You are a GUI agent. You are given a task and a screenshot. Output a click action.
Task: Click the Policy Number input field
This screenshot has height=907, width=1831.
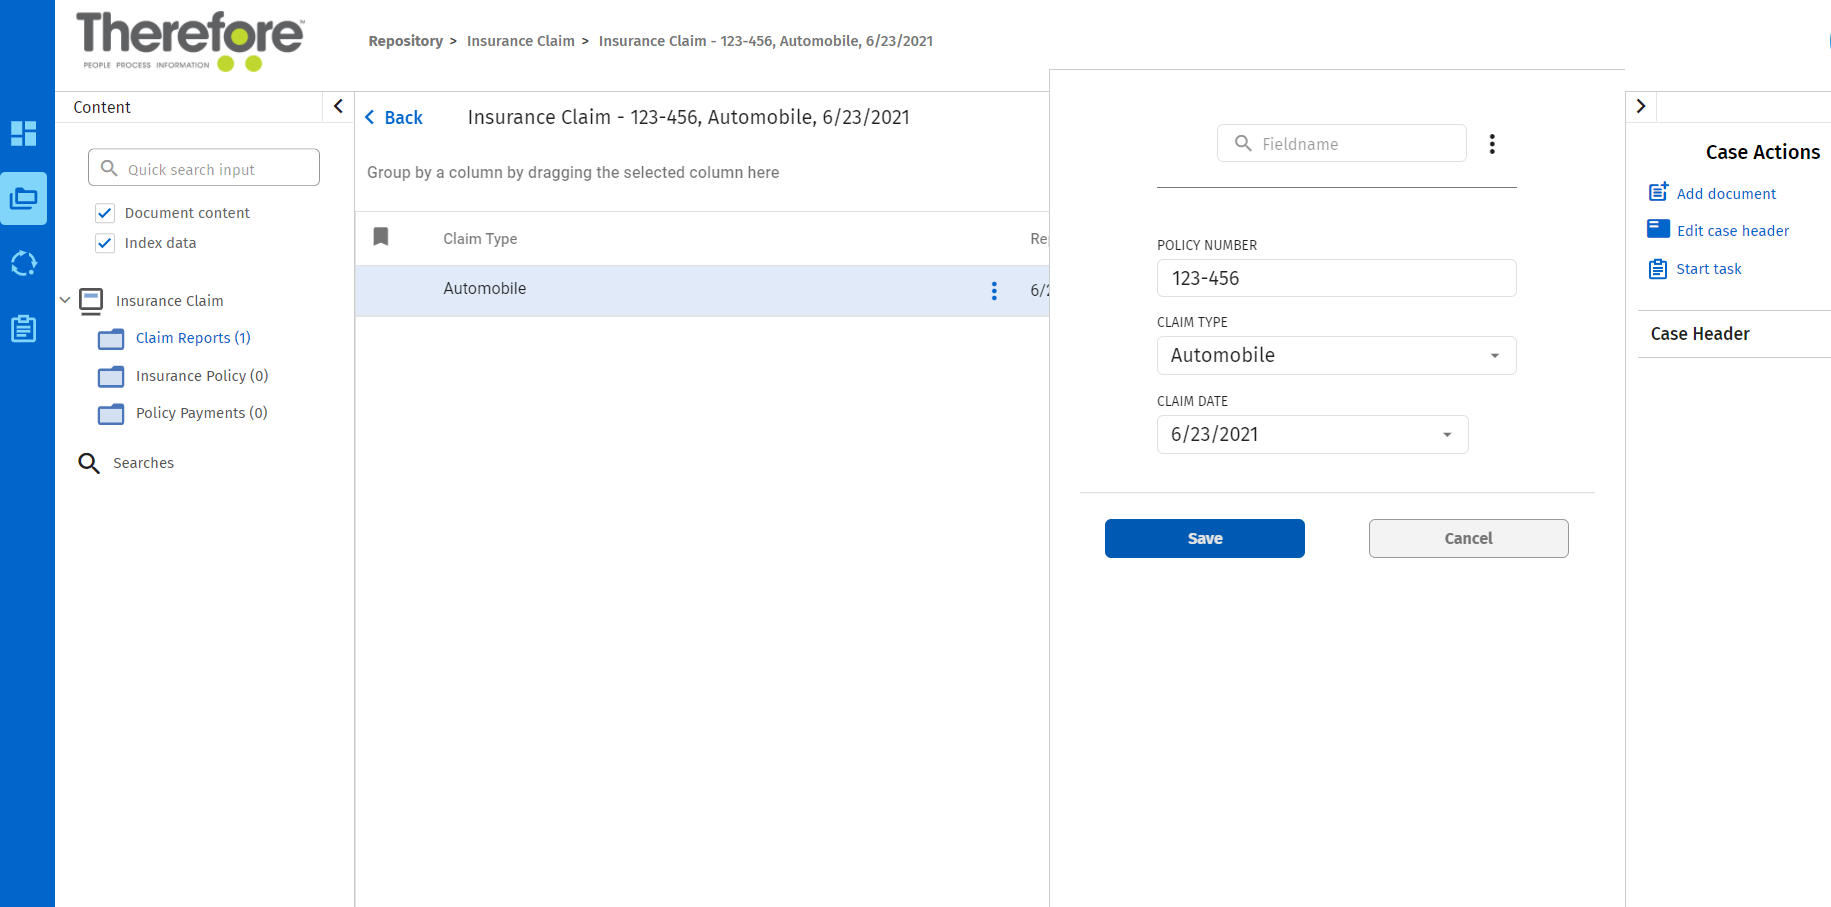point(1336,278)
